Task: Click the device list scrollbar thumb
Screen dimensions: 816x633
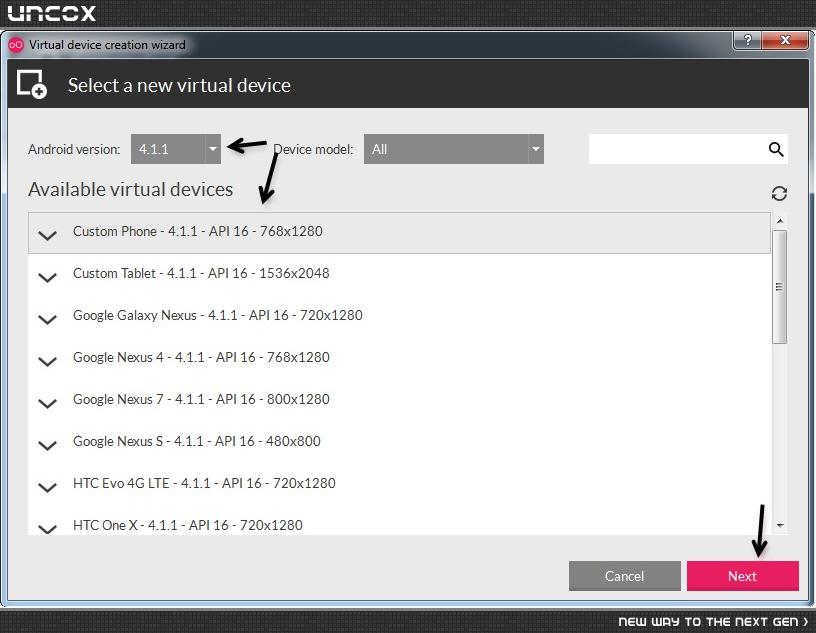Action: (780, 287)
